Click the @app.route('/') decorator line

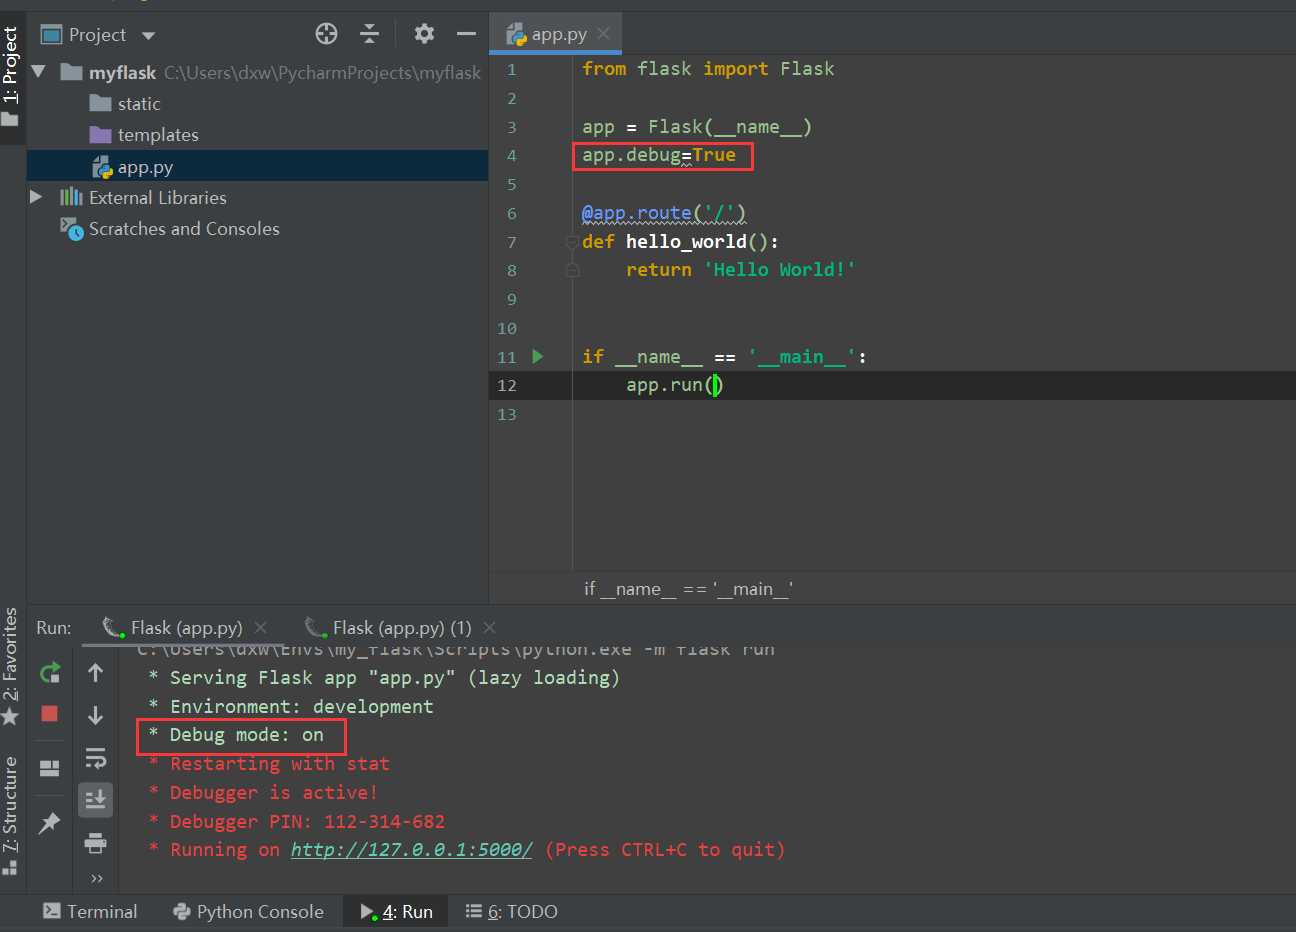click(664, 213)
